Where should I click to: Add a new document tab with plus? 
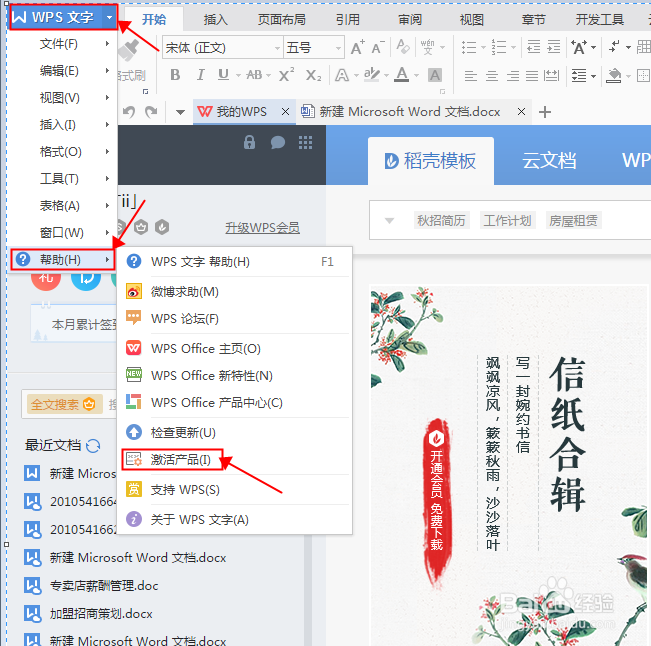coord(545,112)
